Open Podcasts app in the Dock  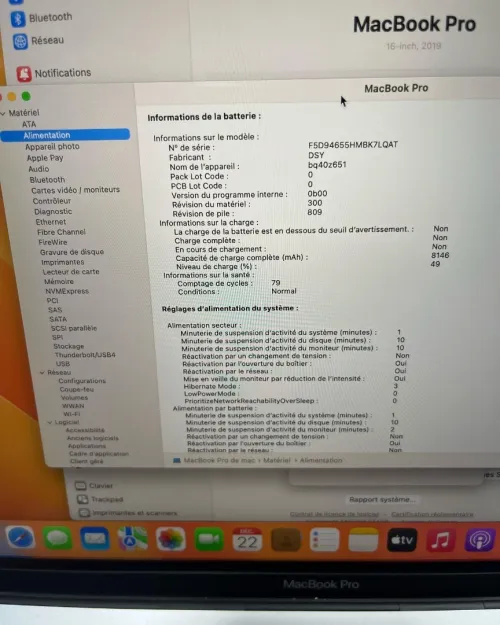pos(479,540)
